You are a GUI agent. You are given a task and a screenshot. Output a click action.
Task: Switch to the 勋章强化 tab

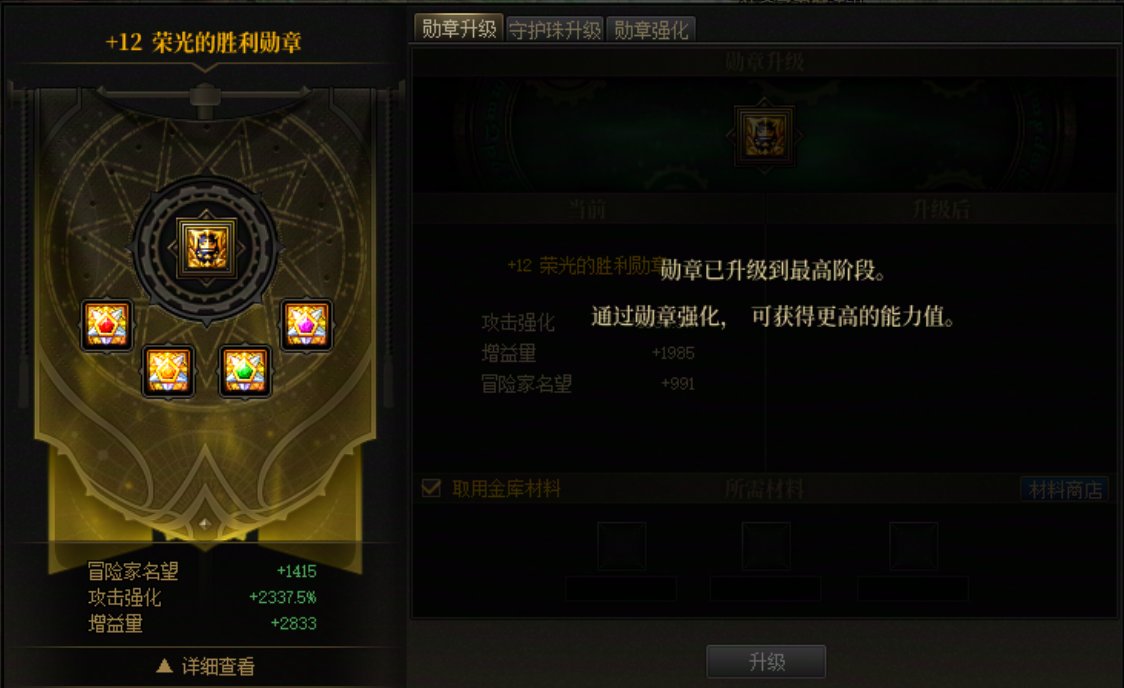[x=651, y=30]
